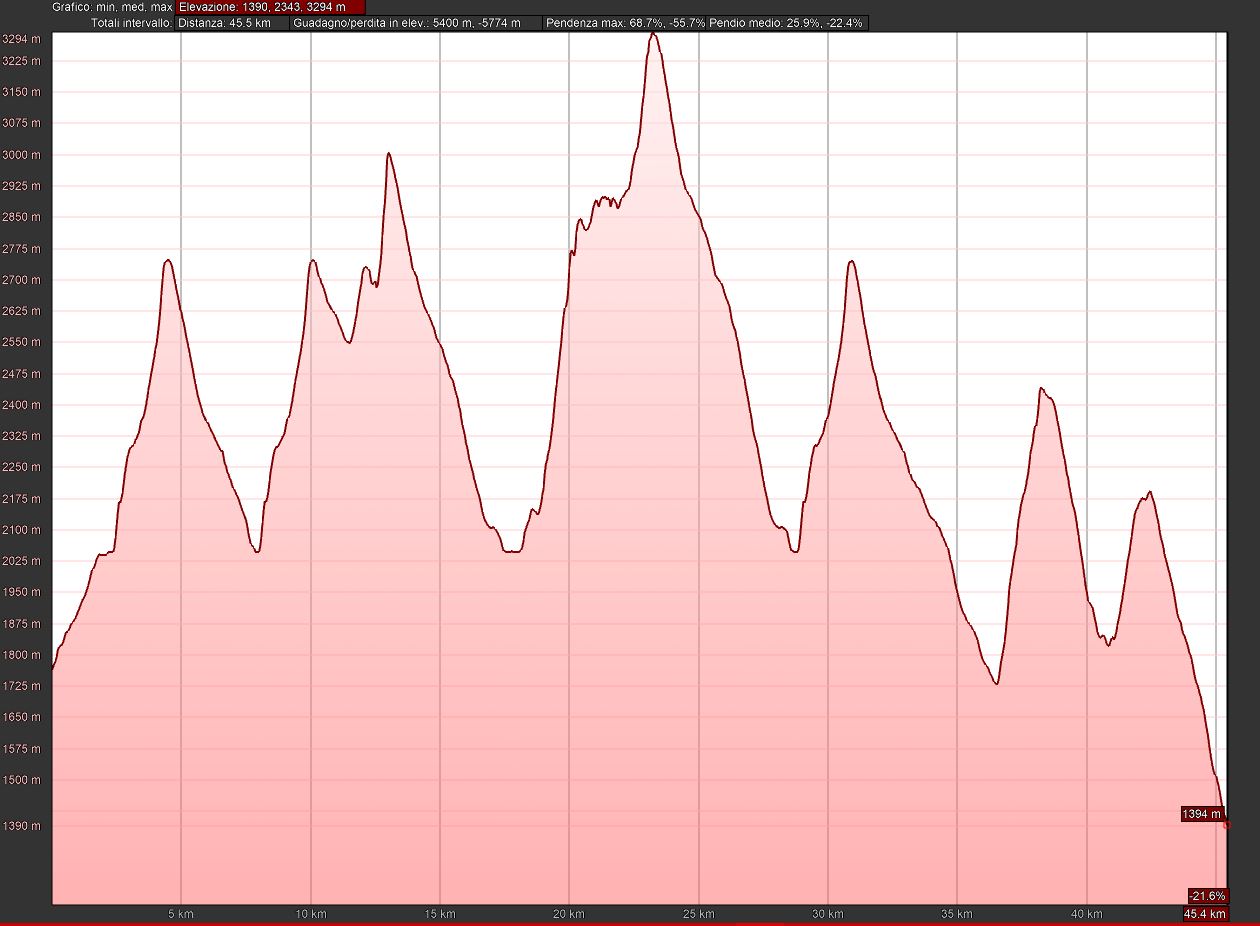Viewport: 1260px width, 926px height.
Task: Click the Totali intervallo label
Action: 130,22
